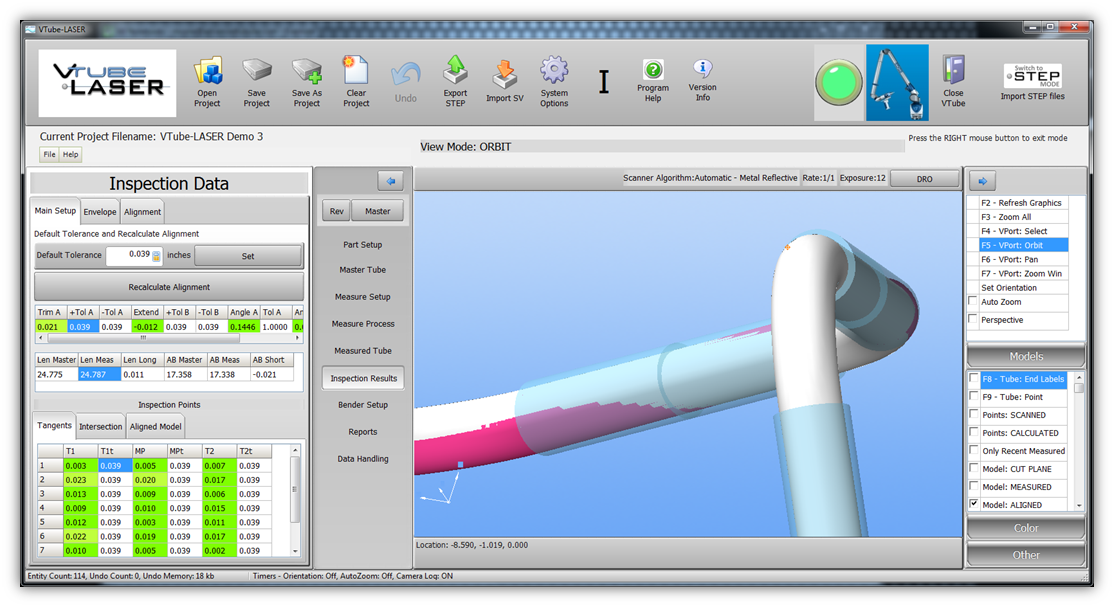Image resolution: width=1114 pixels, height=607 pixels.
Task: Toggle the Perspective checkbox
Action: 973,320
